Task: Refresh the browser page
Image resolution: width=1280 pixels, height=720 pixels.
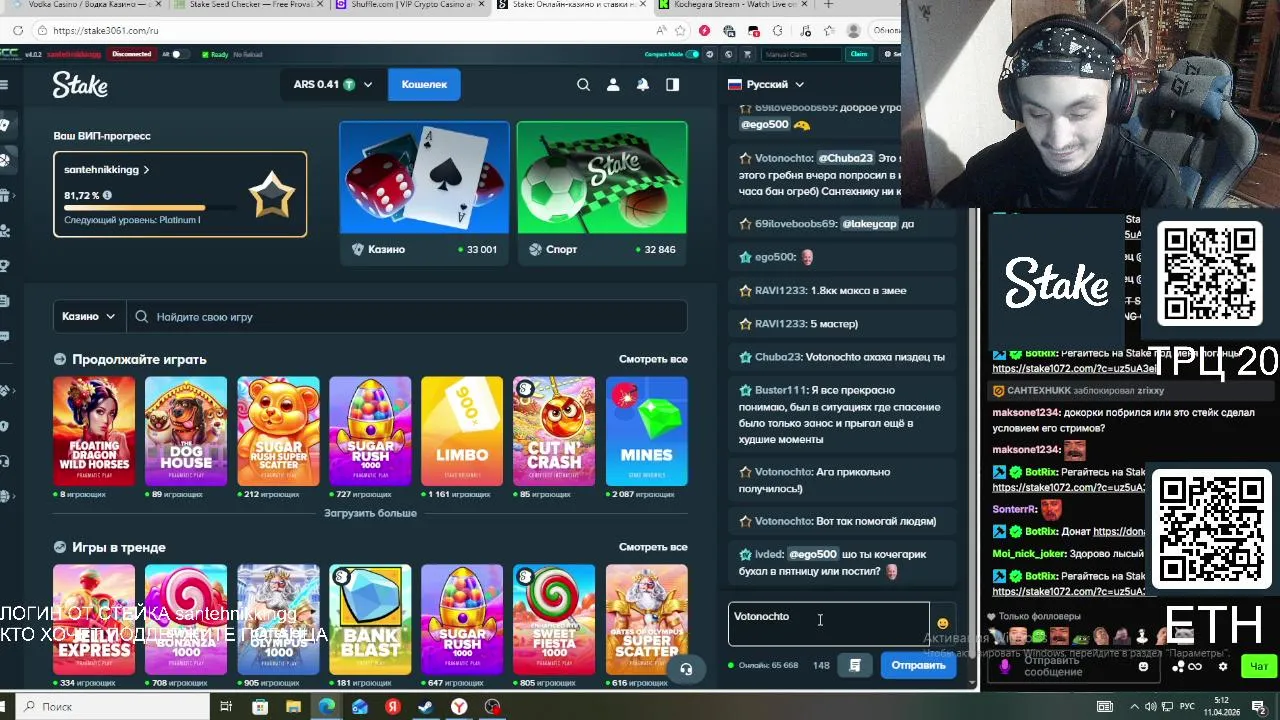Action: pos(18,30)
